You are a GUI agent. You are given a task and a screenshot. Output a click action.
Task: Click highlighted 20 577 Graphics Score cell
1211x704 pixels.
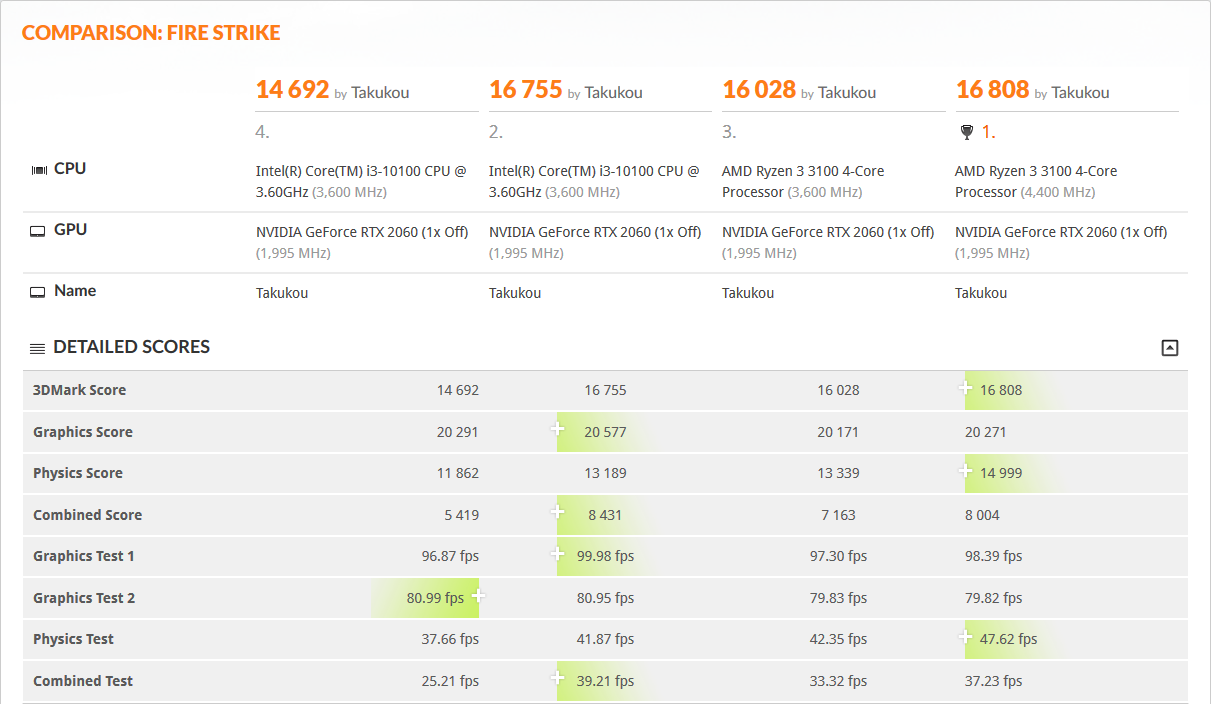tap(606, 432)
